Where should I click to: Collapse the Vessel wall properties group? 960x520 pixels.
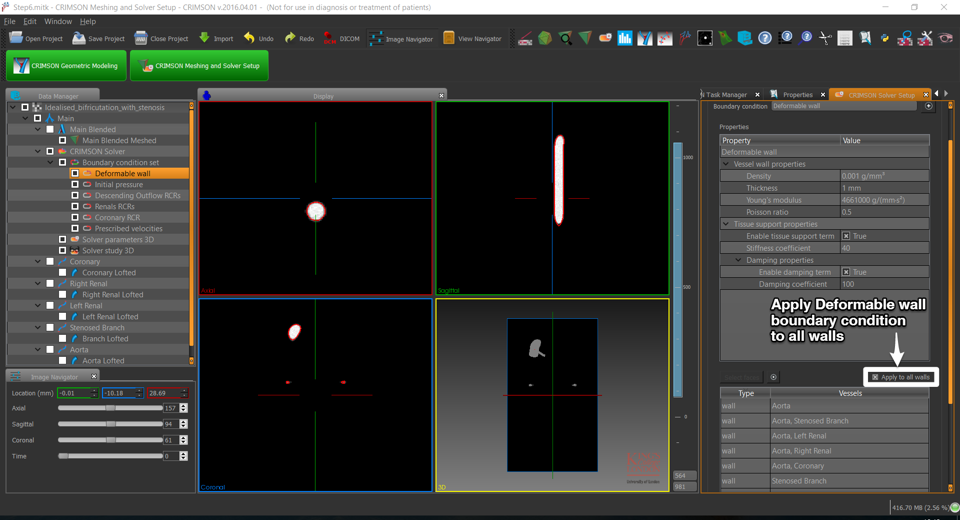726,164
